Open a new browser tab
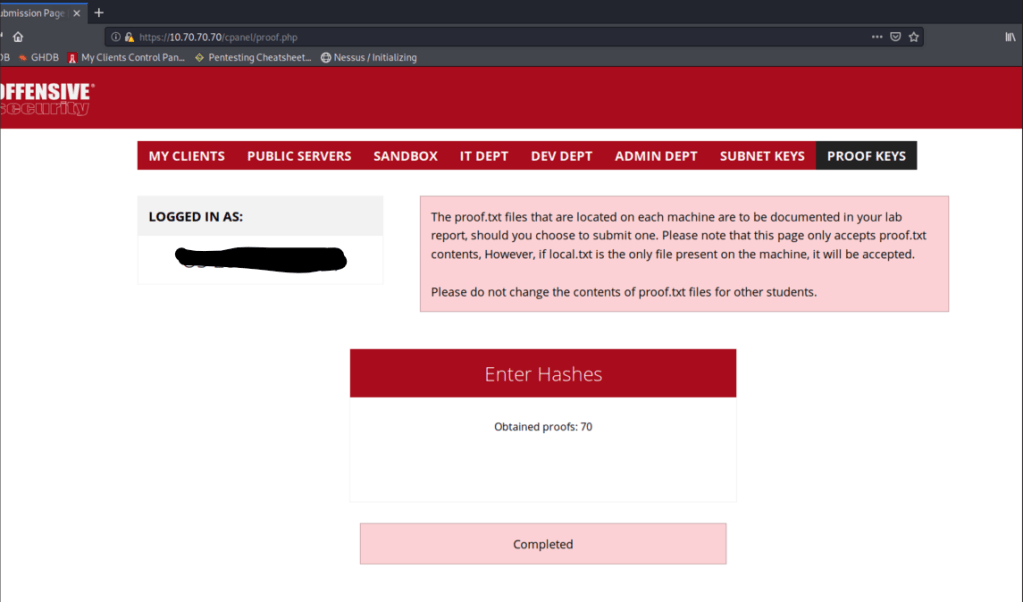Image resolution: width=1023 pixels, height=602 pixels. click(98, 12)
